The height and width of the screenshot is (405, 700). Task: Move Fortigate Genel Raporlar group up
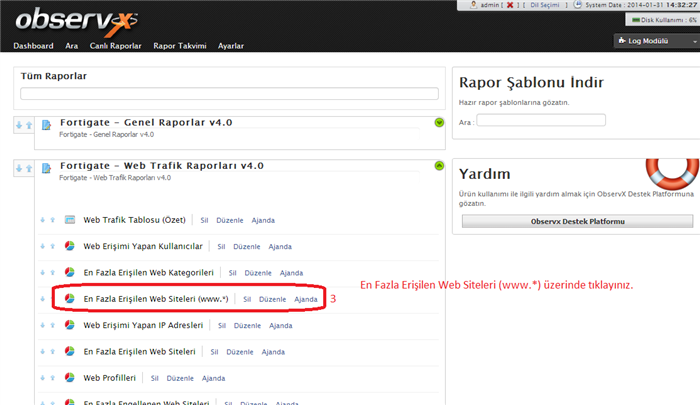click(29, 125)
